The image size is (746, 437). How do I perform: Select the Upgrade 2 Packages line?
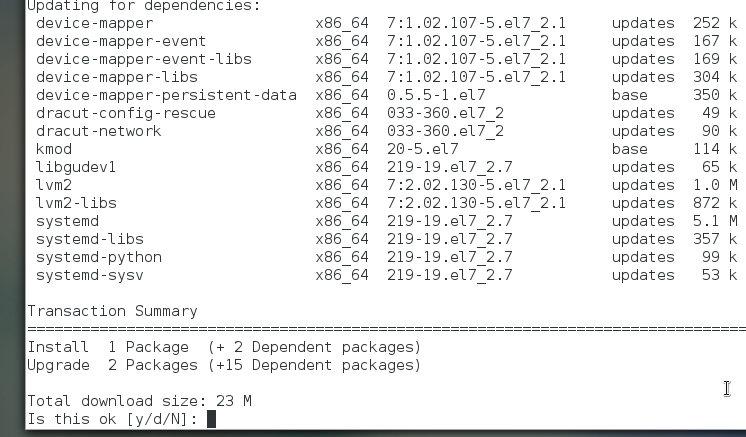click(224, 365)
